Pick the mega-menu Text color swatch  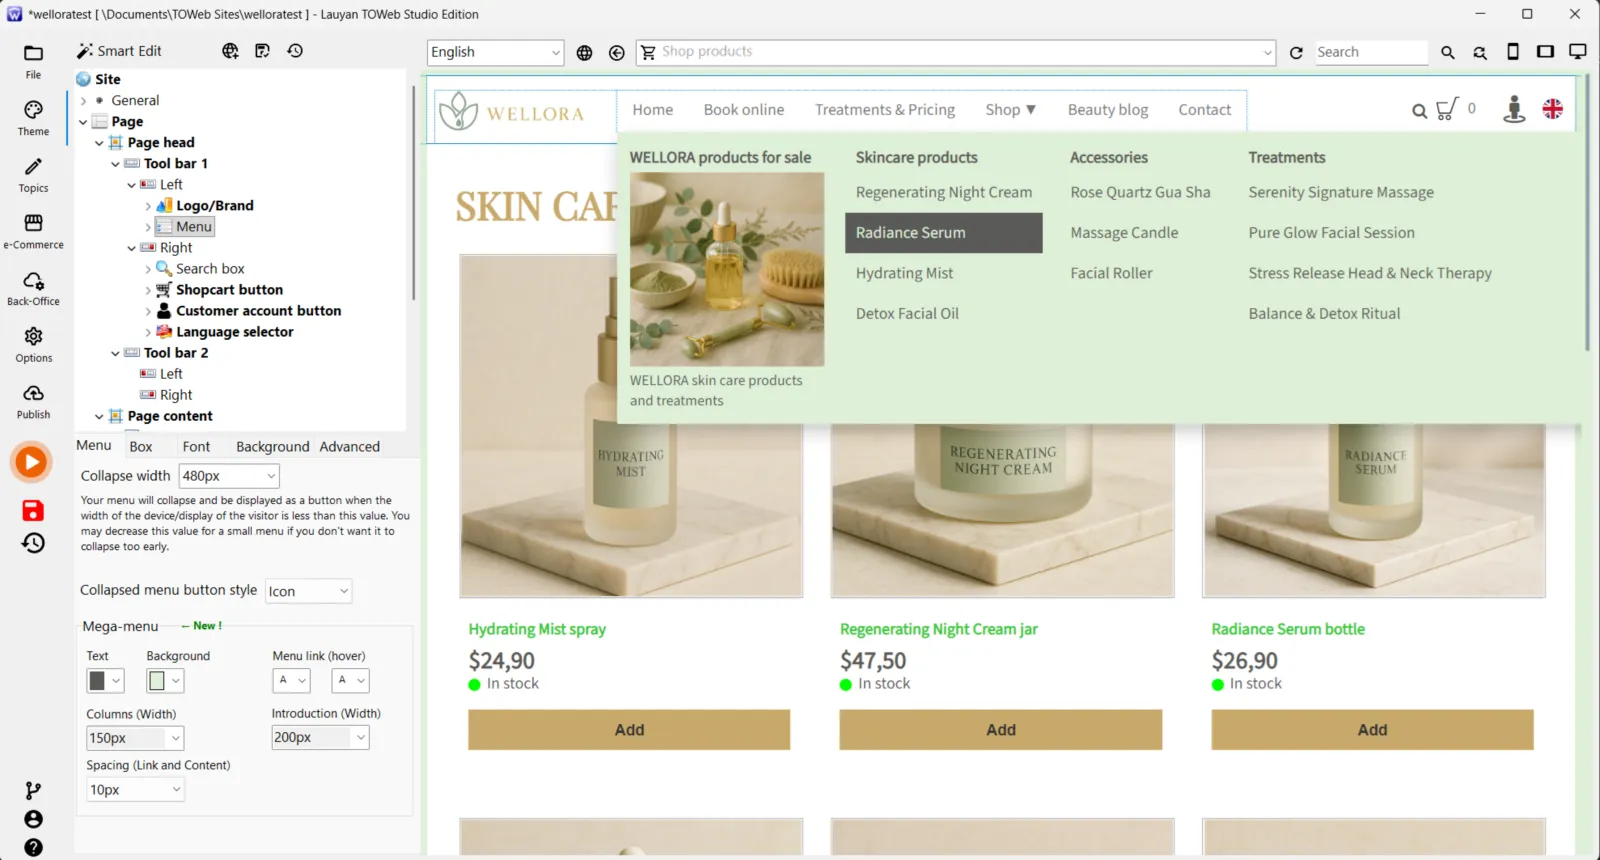click(105, 681)
